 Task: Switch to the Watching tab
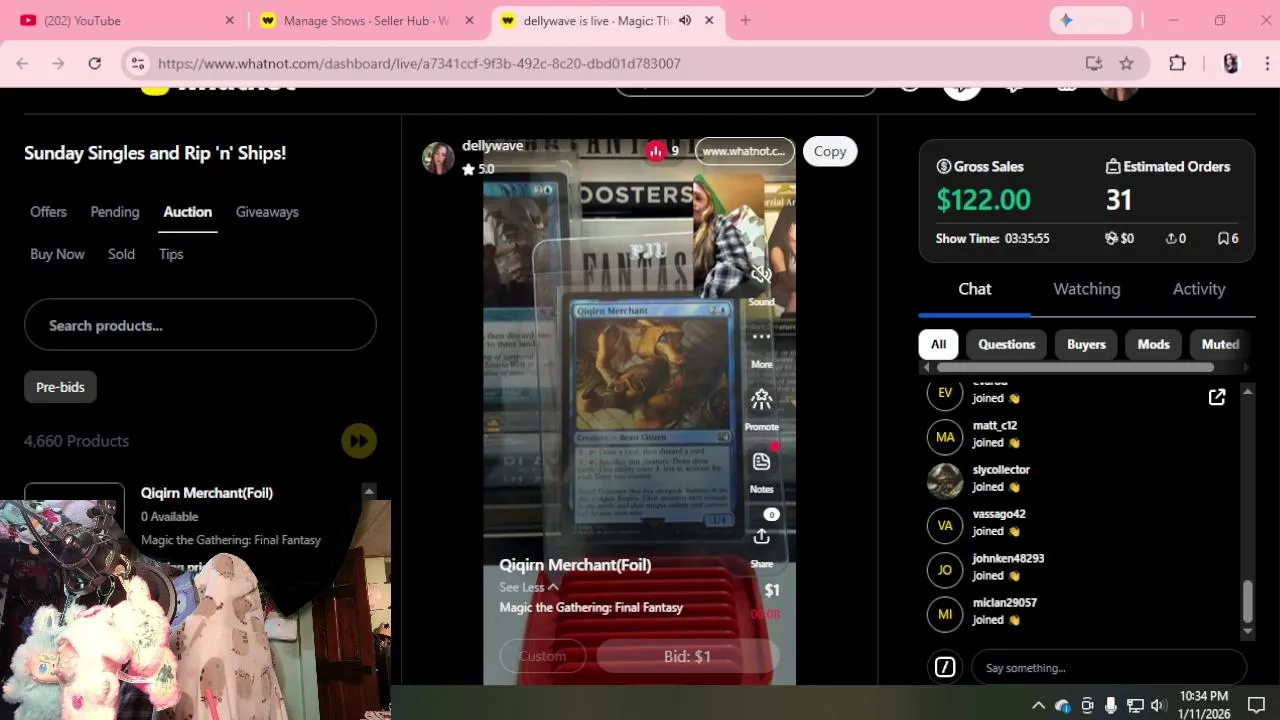point(1087,289)
